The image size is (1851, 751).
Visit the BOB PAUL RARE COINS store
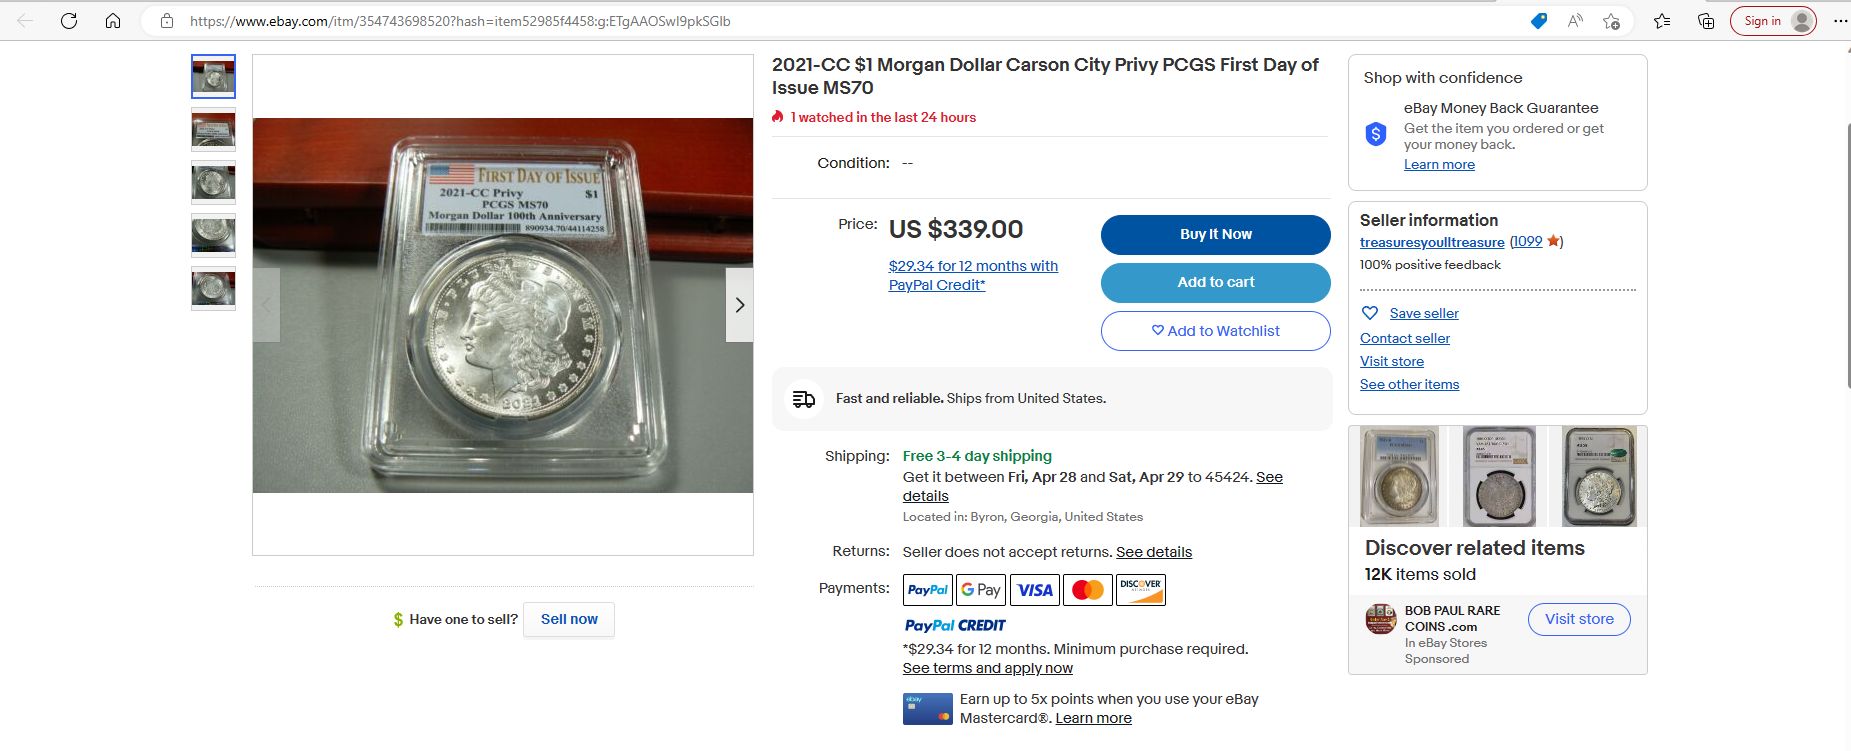(1578, 619)
